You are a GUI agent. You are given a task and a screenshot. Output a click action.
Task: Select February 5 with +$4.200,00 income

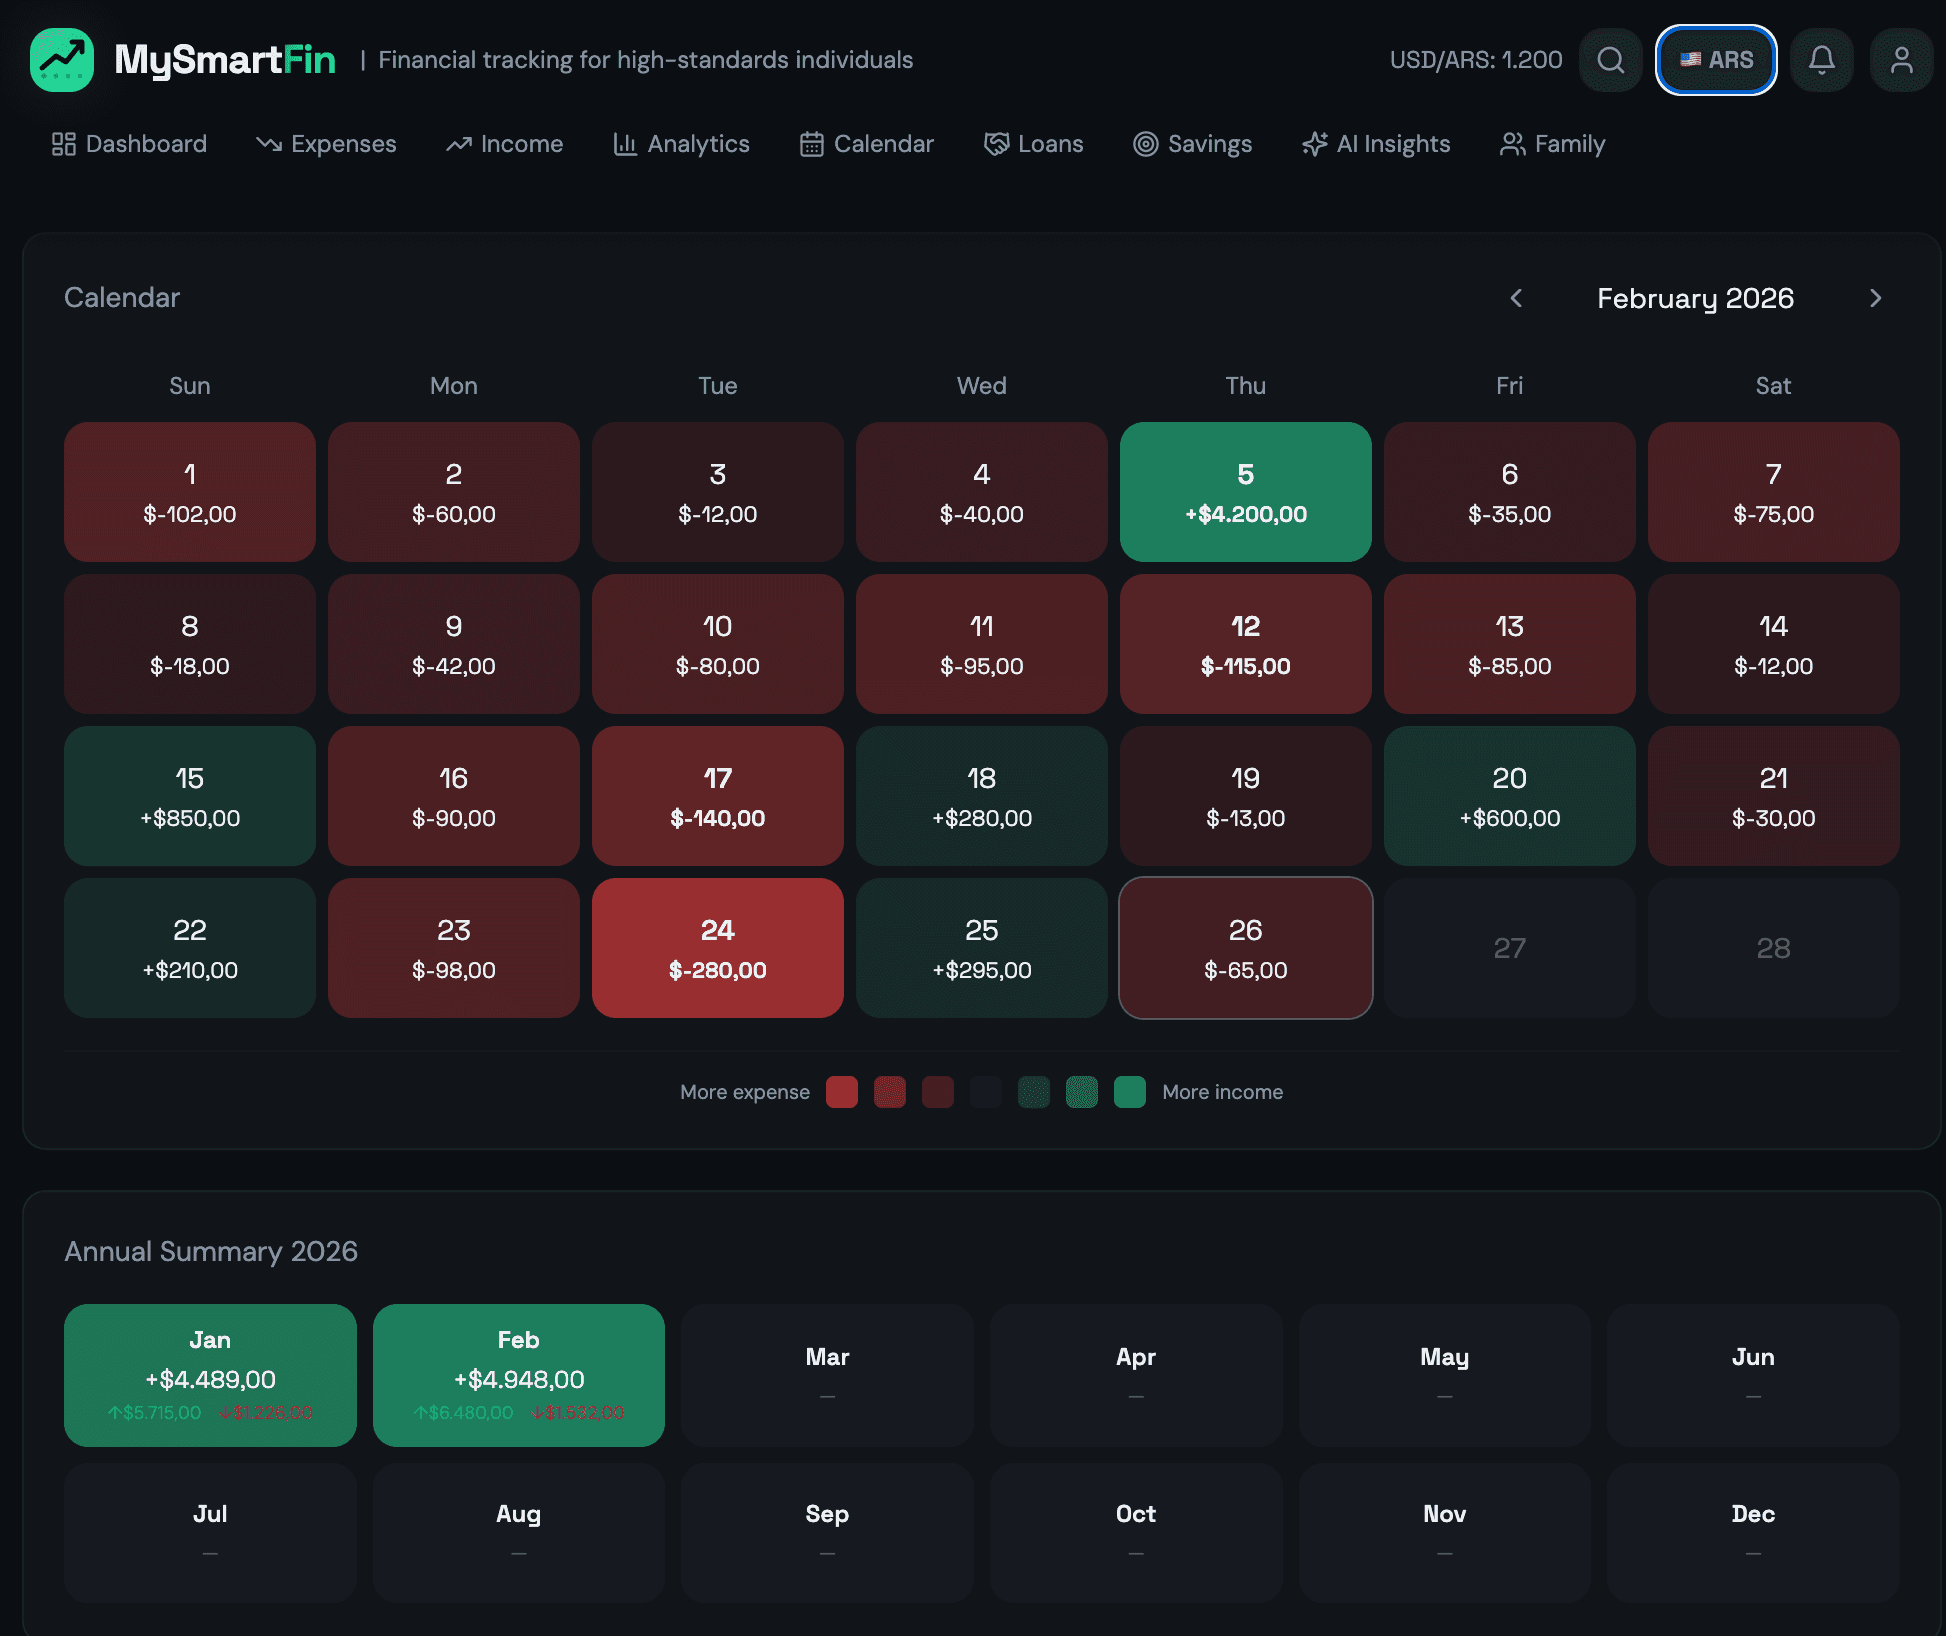1245,492
